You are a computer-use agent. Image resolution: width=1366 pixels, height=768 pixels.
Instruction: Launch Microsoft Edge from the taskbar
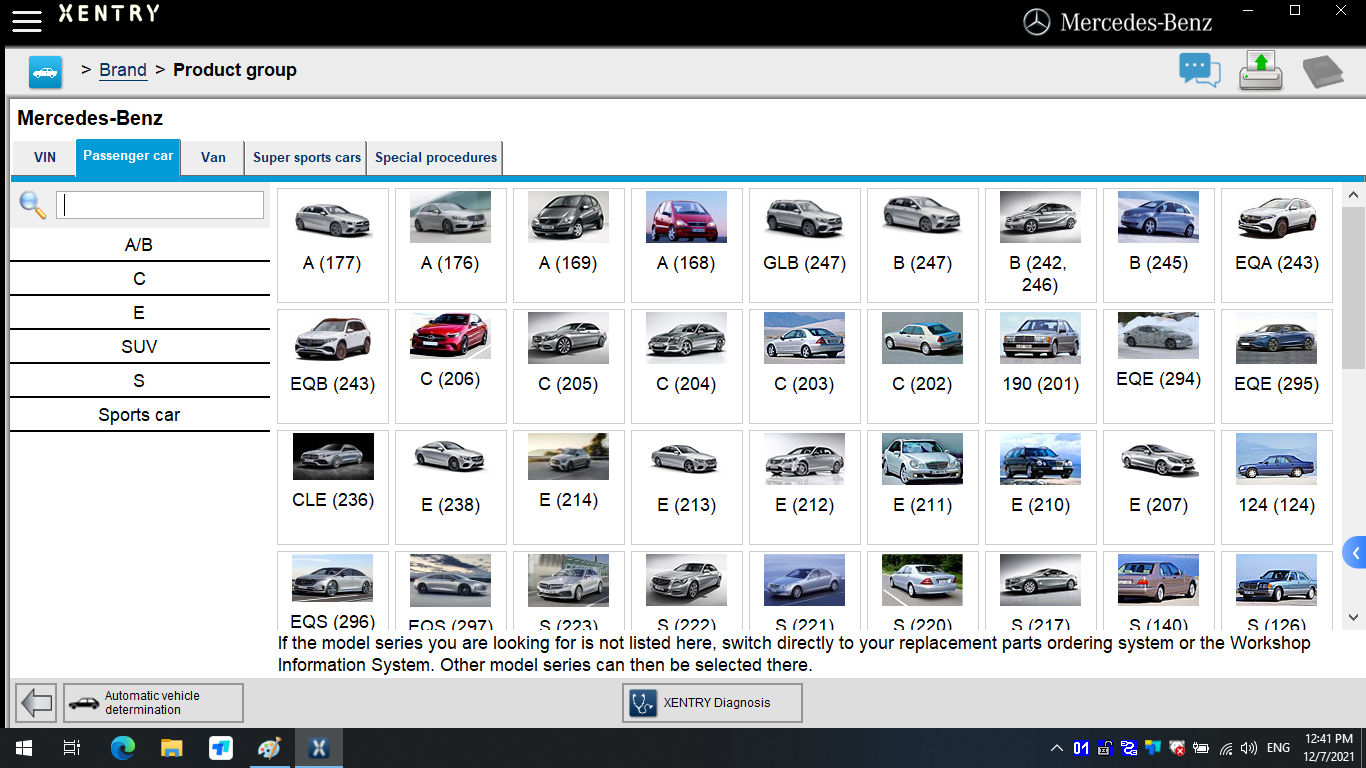(x=122, y=748)
